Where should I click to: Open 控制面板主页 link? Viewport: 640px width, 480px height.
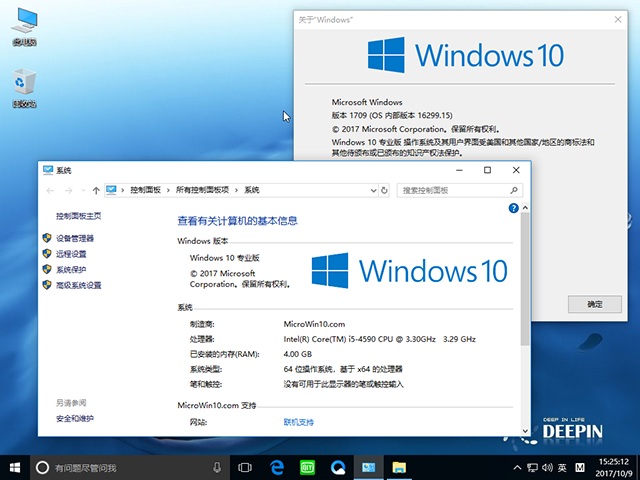79,216
